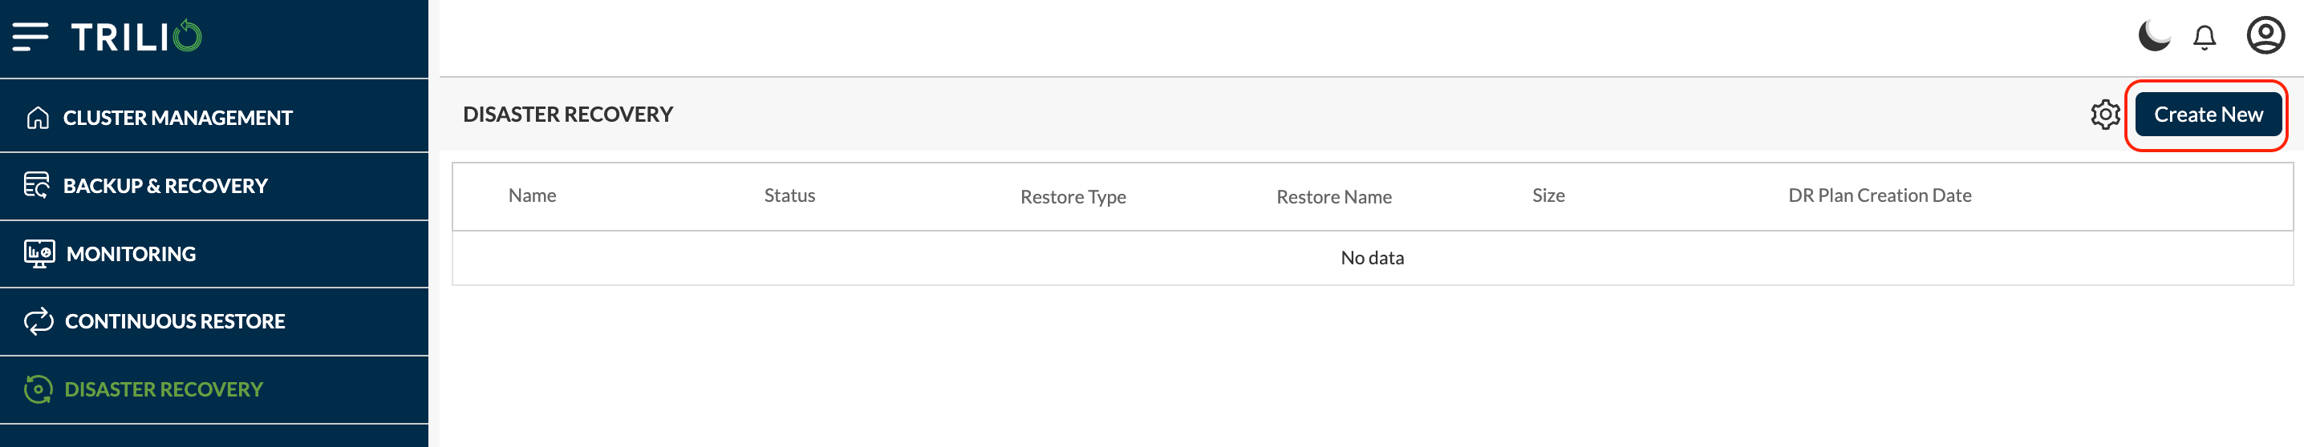This screenshot has width=2304, height=447.
Task: Toggle dark mode moon icon
Action: pos(2153,36)
